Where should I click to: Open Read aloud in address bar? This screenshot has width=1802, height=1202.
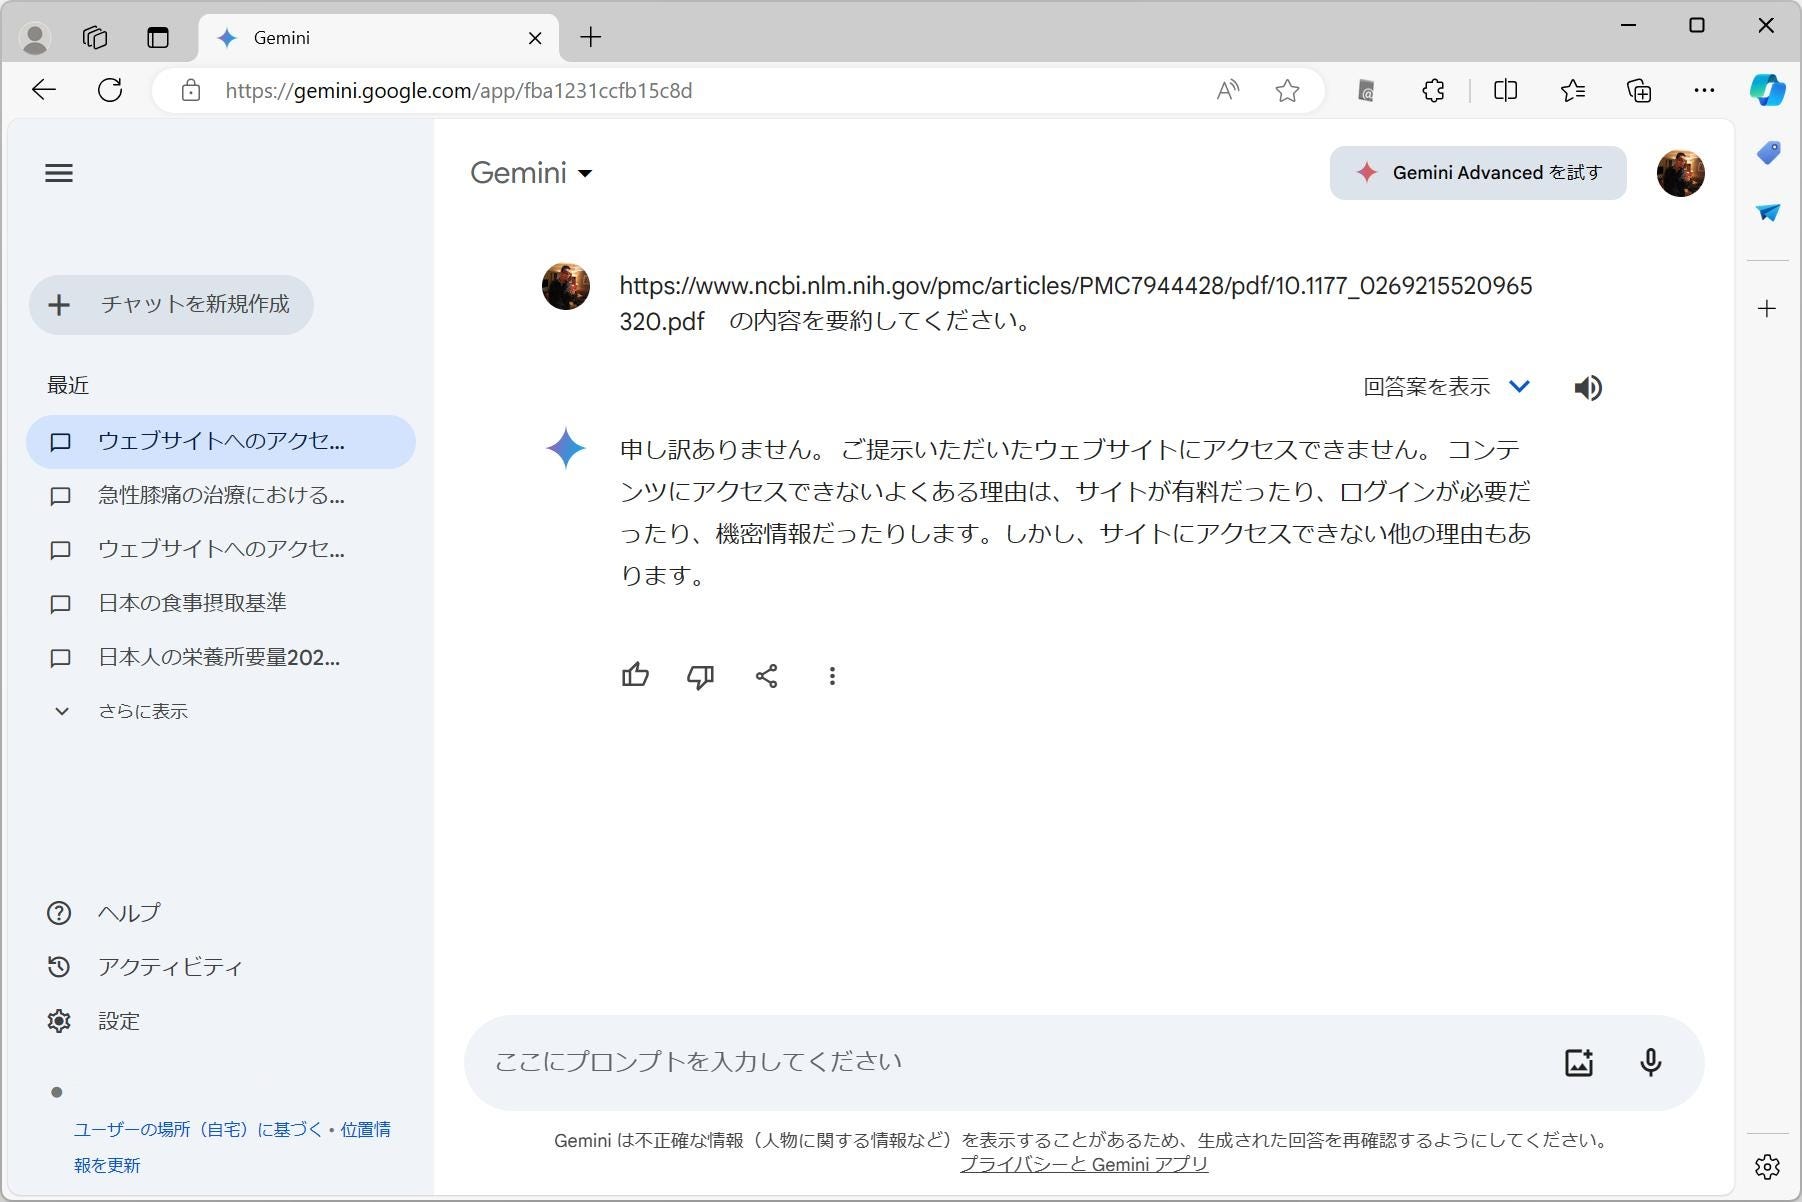coord(1228,91)
